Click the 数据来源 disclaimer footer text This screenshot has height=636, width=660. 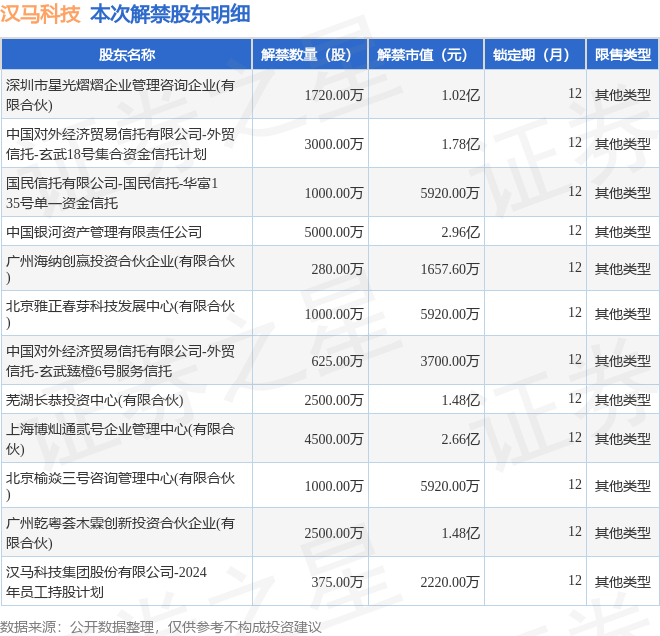[x=160, y=627]
